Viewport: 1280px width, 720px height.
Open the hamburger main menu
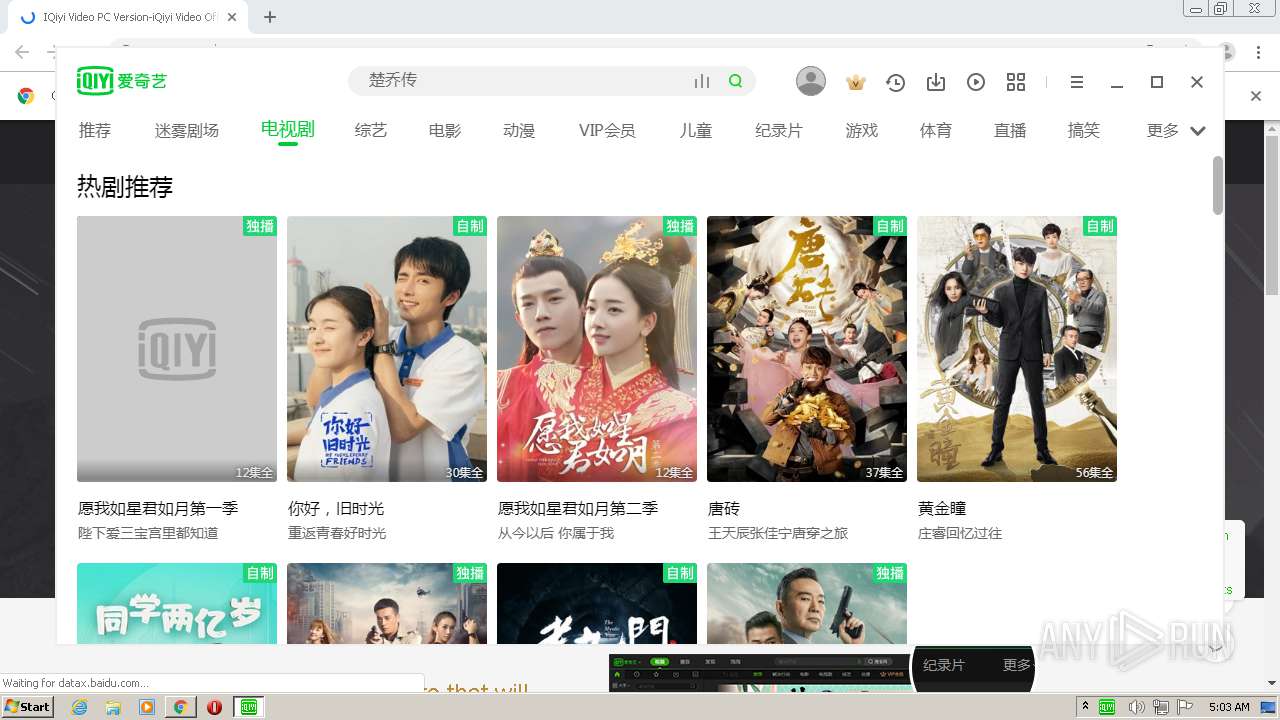[1077, 83]
